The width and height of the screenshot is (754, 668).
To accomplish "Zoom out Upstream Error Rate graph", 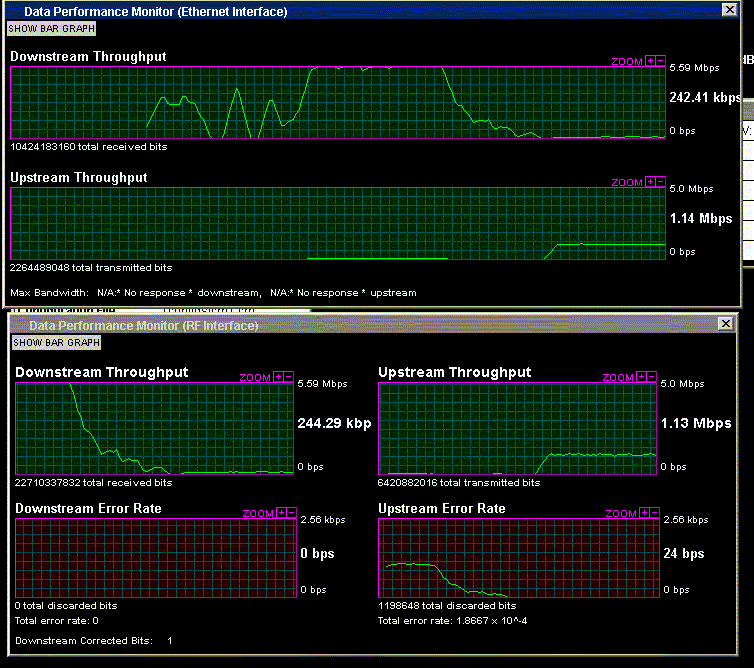I will tap(654, 513).
